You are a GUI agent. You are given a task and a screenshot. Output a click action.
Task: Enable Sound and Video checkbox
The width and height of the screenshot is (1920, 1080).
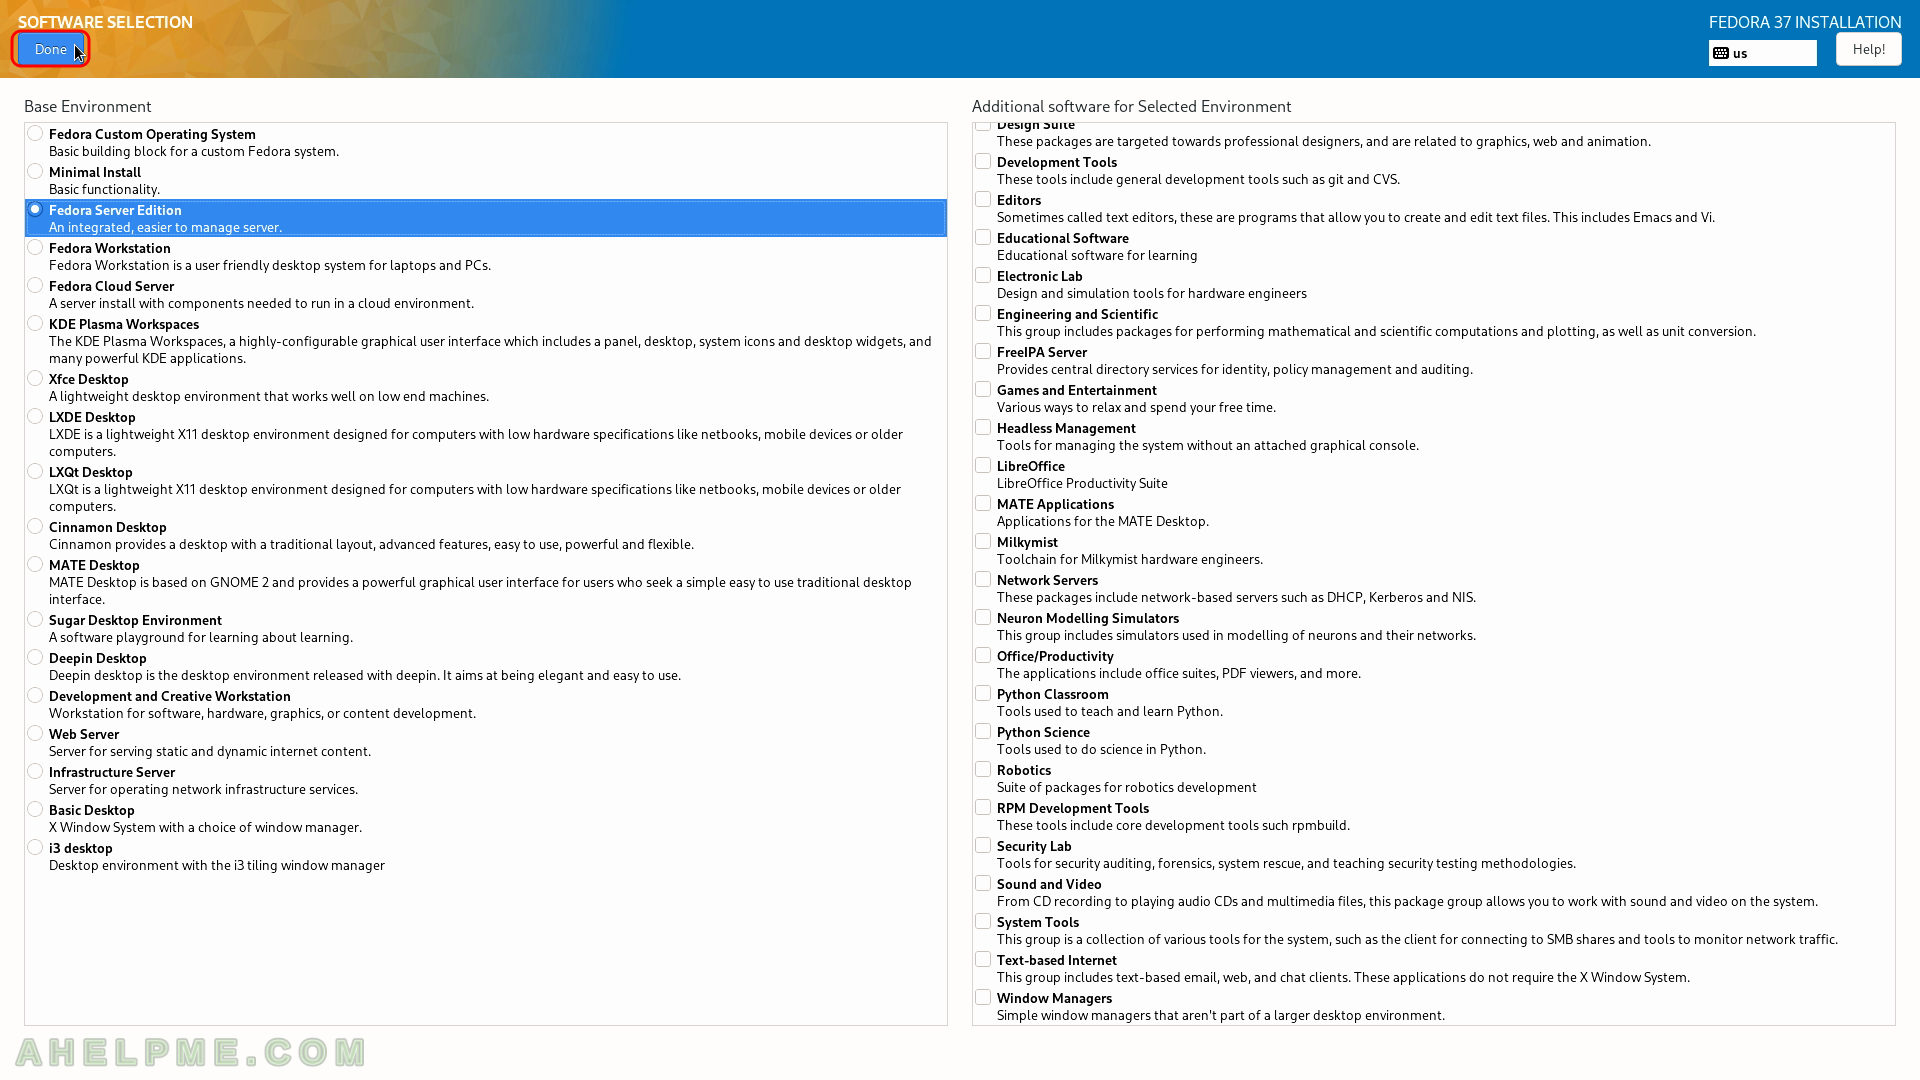(983, 883)
